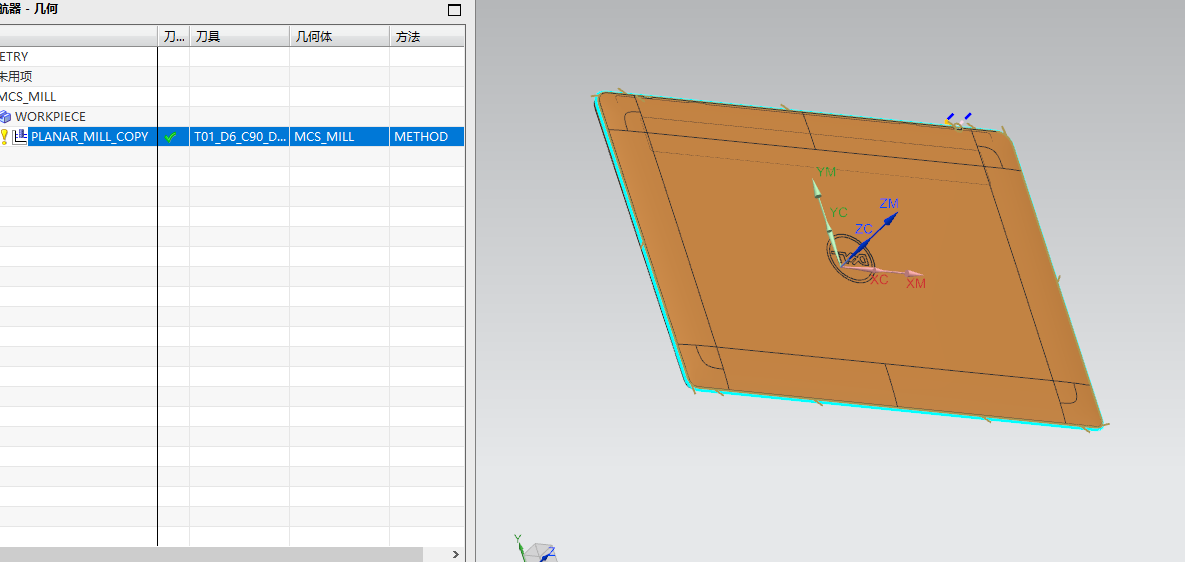Screen dimensions: 1185x562
Task: Click the 几何体 column header
Action: coord(339,36)
